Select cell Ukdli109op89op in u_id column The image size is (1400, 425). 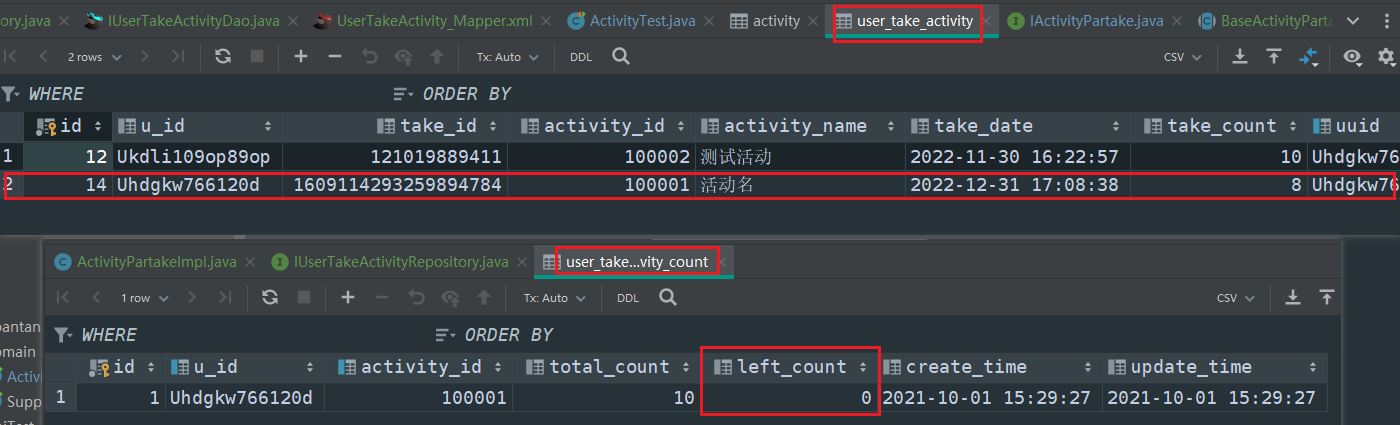(x=197, y=157)
